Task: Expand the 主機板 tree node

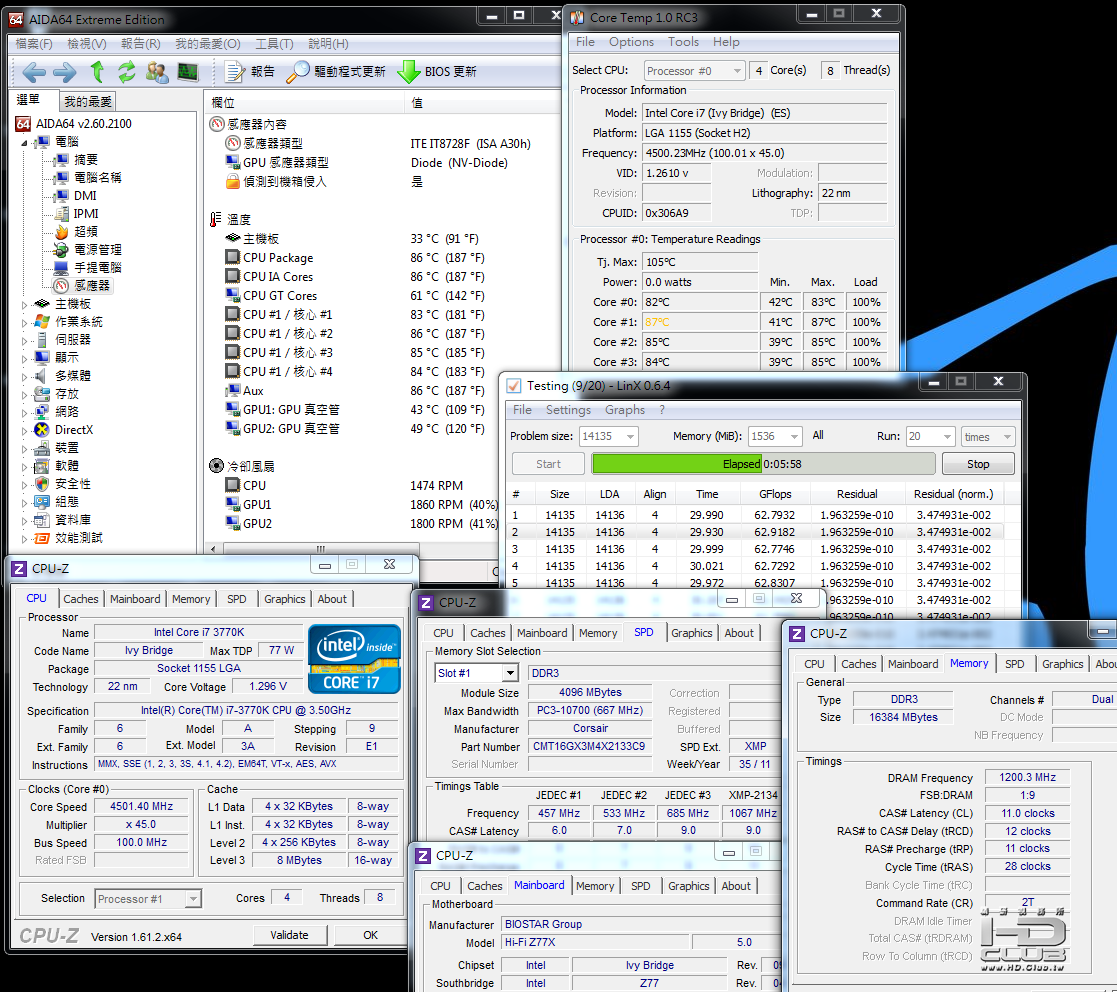Action: pos(25,304)
